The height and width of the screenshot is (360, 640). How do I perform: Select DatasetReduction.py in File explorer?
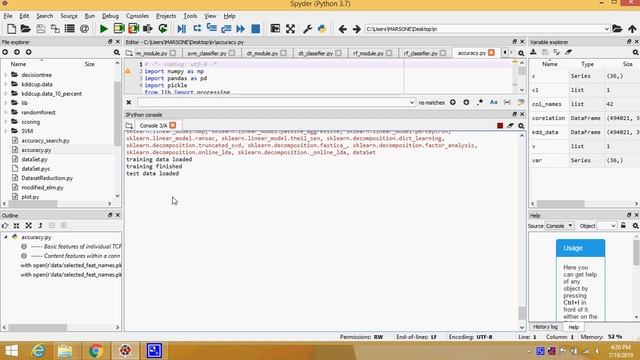pyautogui.click(x=47, y=178)
